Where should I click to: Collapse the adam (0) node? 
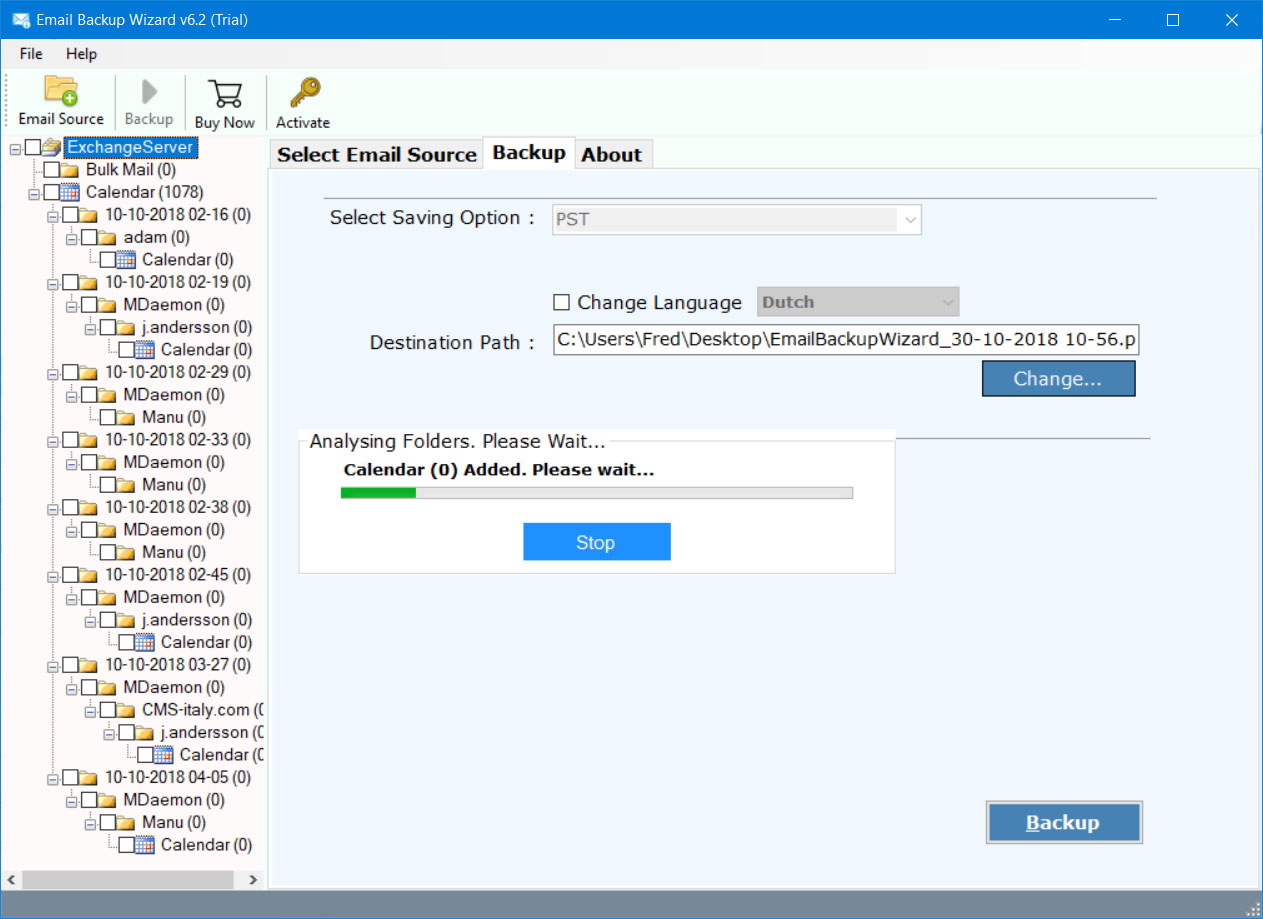(71, 238)
